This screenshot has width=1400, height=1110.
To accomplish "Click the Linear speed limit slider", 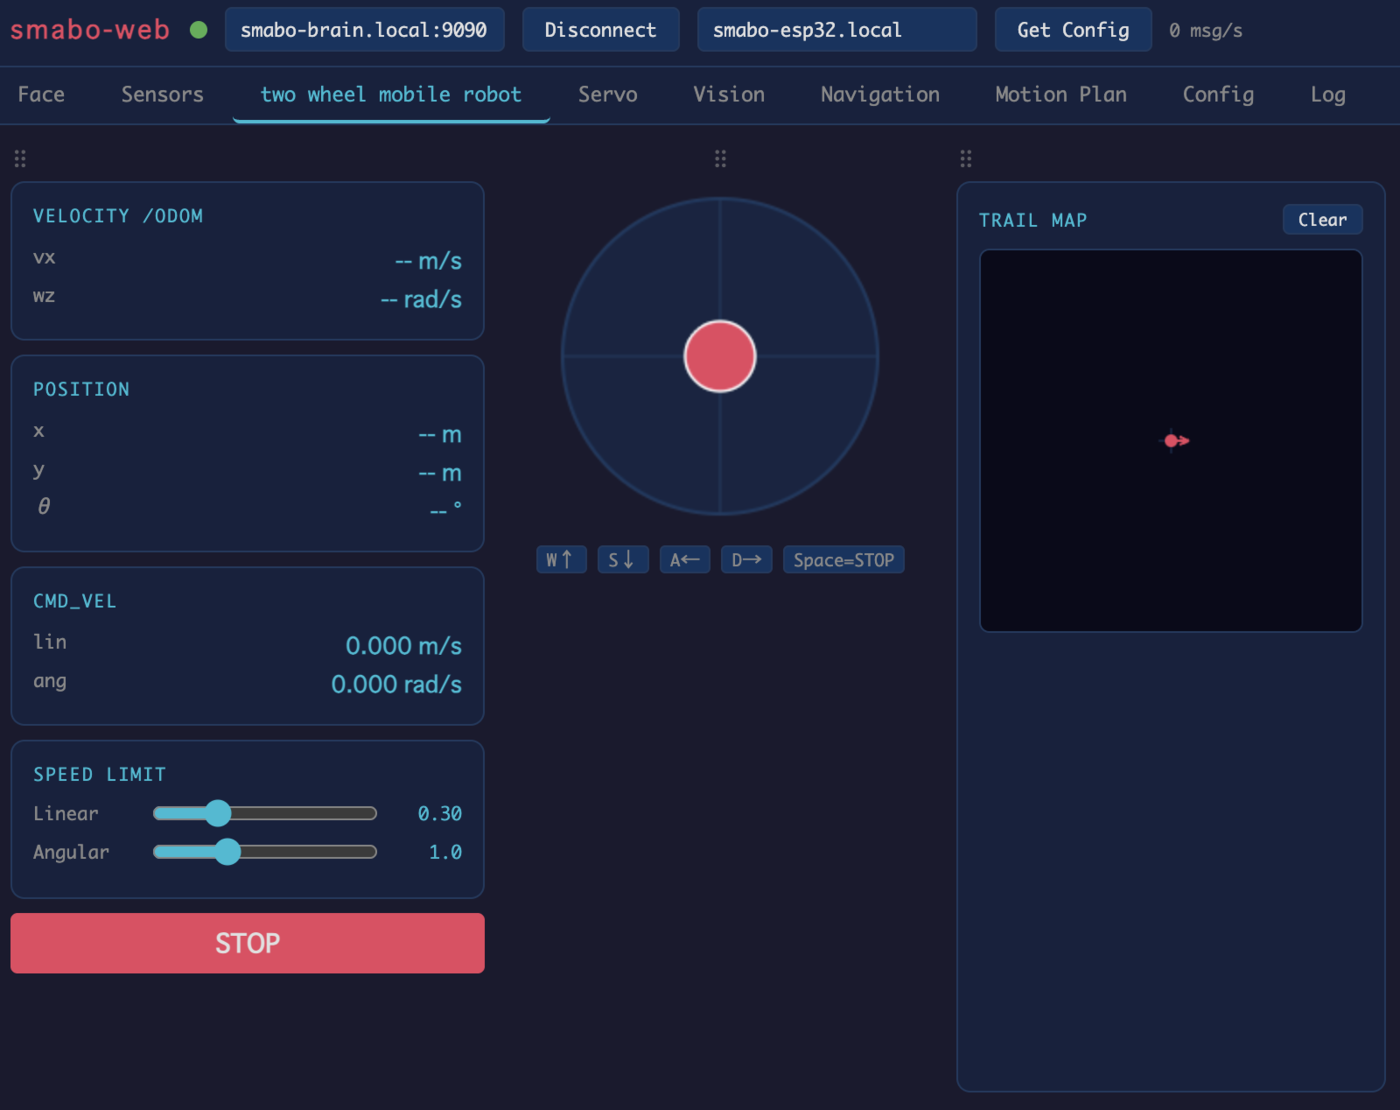I will [x=265, y=813].
